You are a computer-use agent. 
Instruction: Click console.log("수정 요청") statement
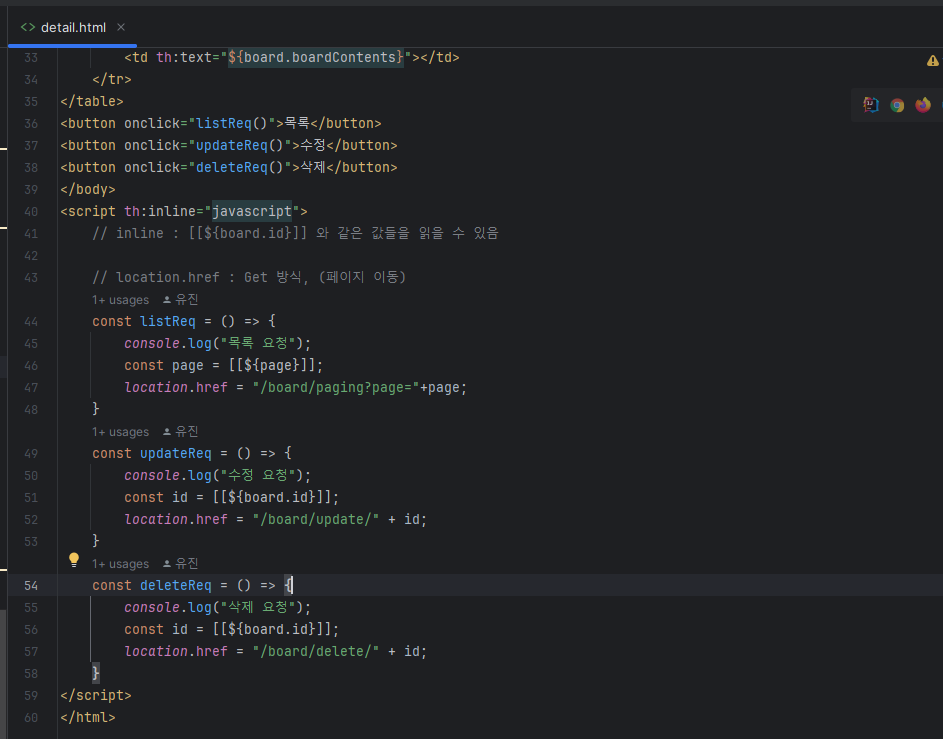pos(218,476)
